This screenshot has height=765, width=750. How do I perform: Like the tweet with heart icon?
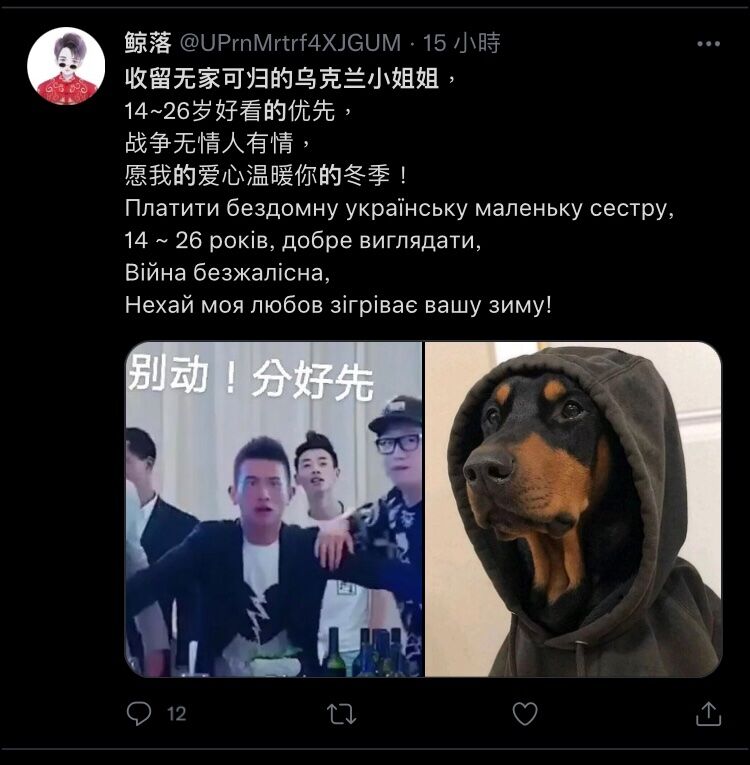(525, 714)
